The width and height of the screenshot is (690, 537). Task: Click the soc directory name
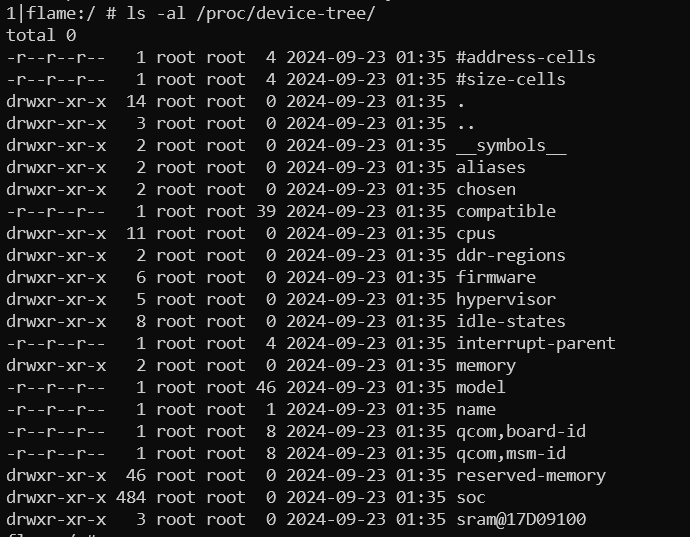point(471,497)
